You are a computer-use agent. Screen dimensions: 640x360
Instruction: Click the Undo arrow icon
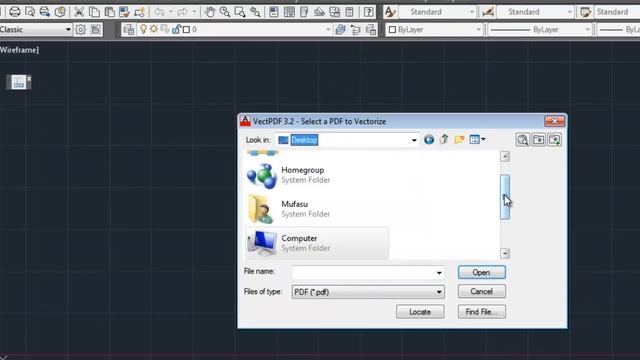tap(159, 12)
